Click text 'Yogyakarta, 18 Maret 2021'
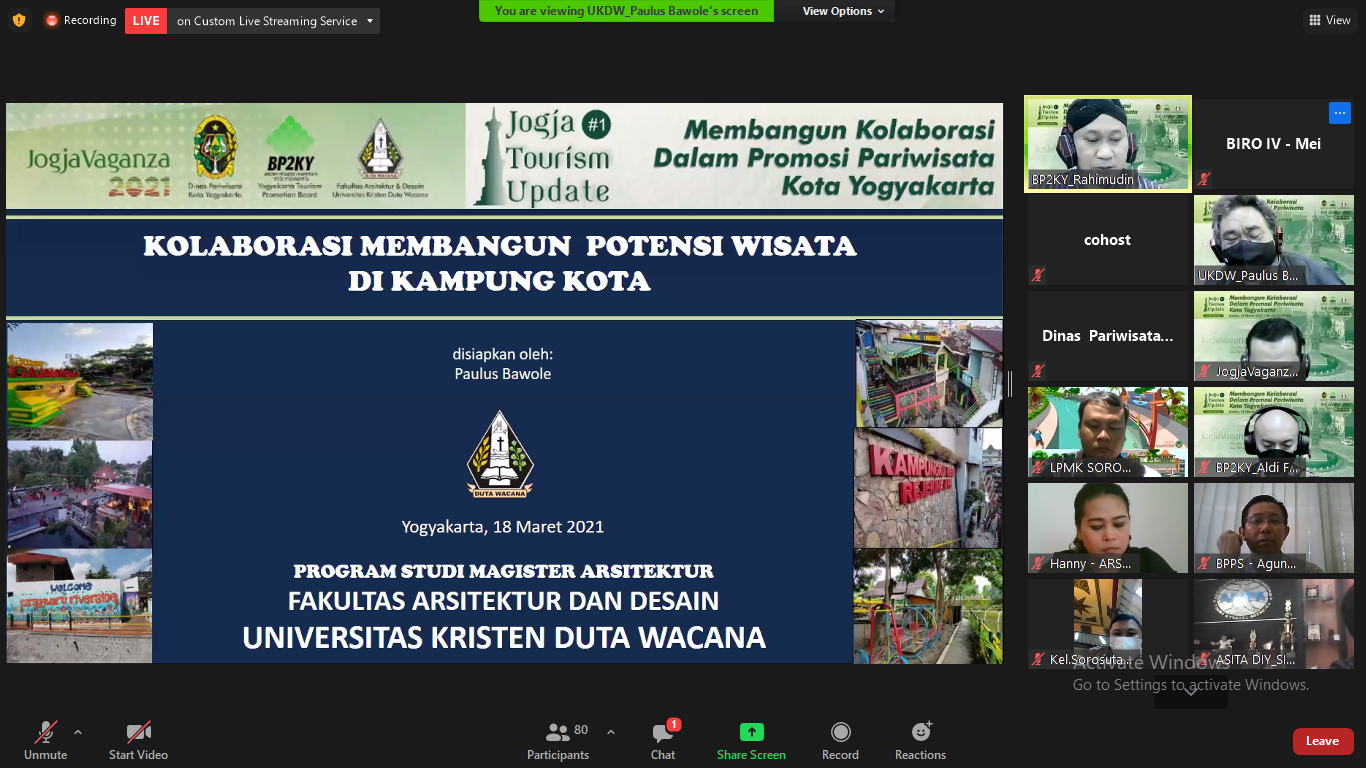1366x768 pixels. (503, 527)
